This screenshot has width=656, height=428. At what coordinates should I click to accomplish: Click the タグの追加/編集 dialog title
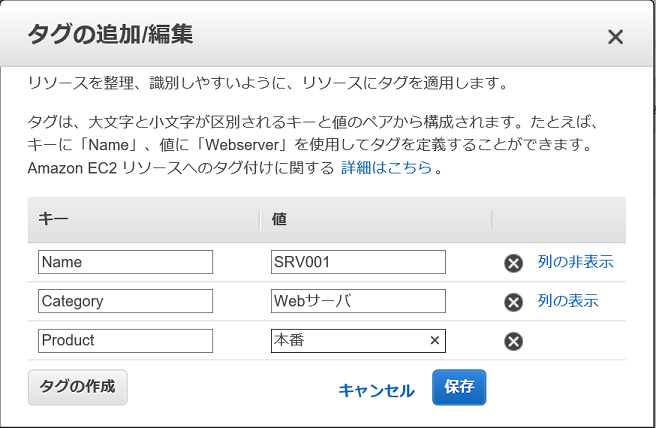pyautogui.click(x=110, y=34)
